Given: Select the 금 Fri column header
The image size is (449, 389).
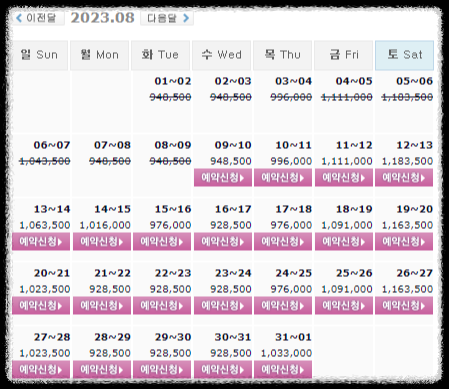Looking at the screenshot, I should (343, 55).
